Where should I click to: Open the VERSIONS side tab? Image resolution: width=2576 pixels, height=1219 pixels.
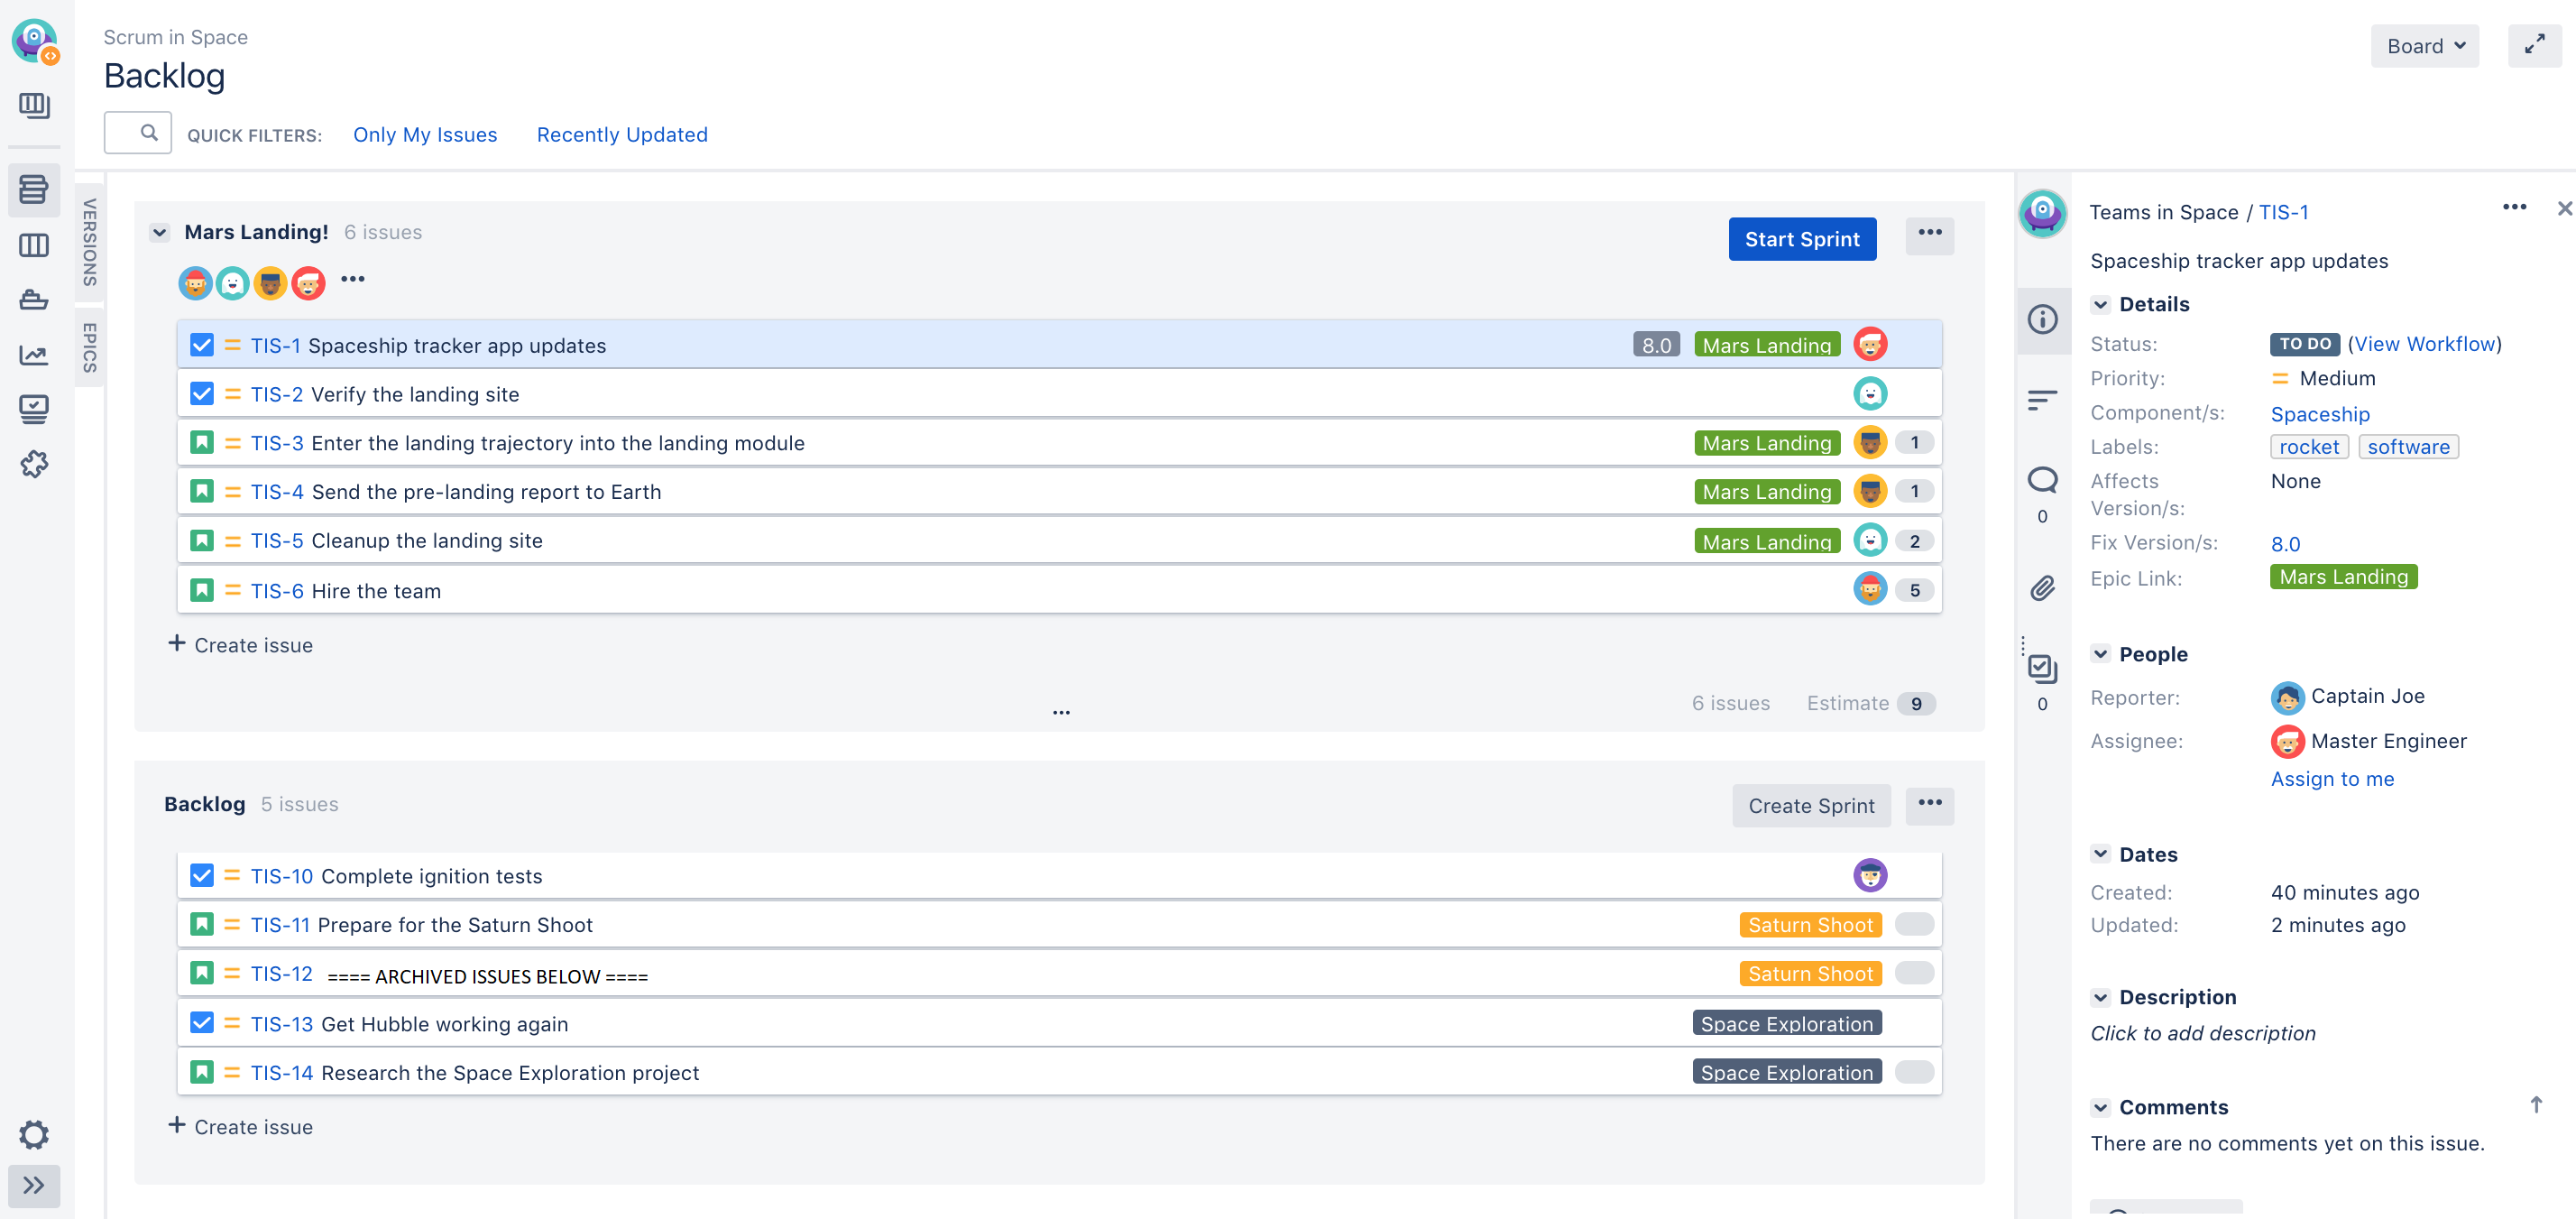pos(90,241)
